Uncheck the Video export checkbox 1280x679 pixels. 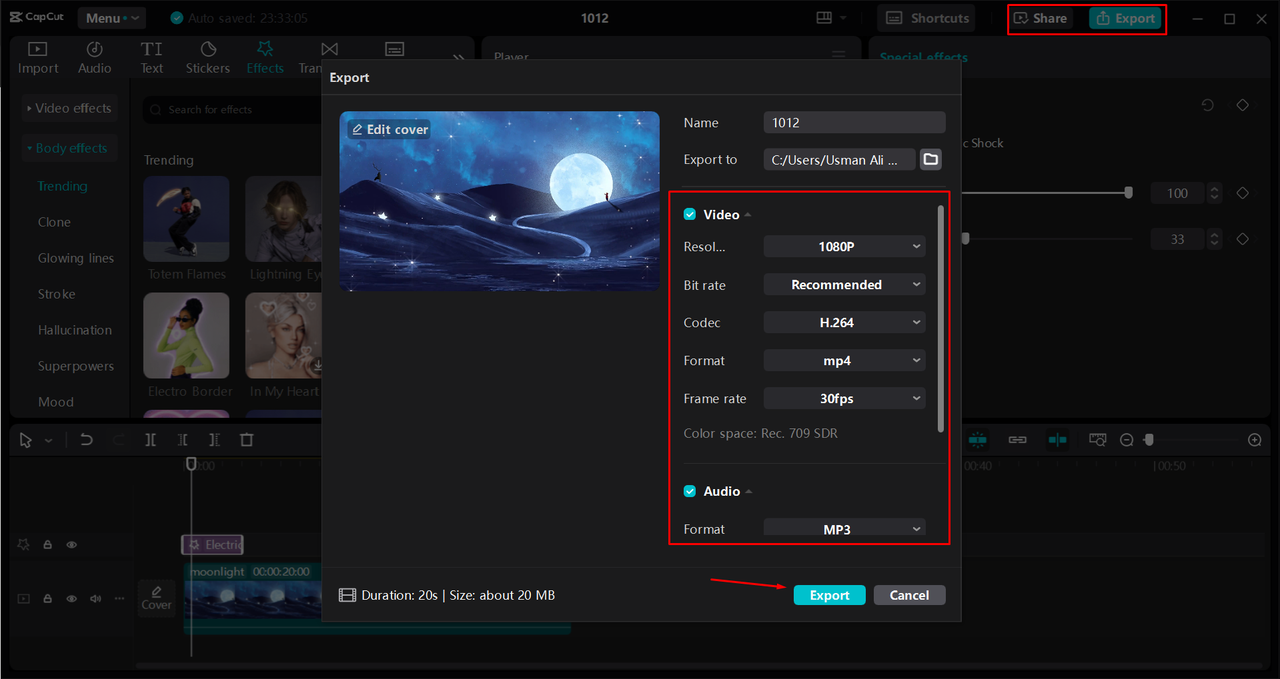(689, 215)
